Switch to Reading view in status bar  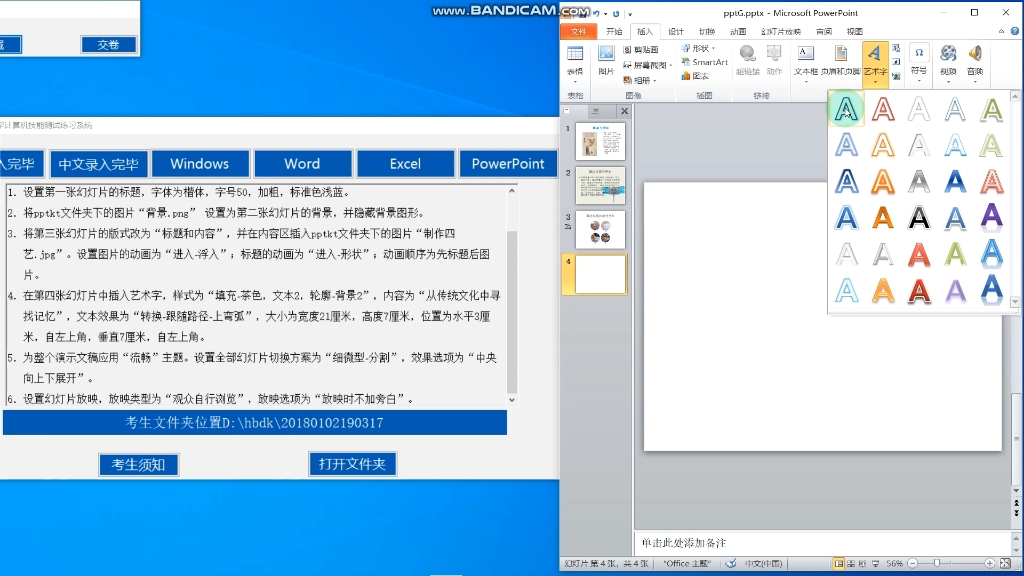tap(862, 563)
